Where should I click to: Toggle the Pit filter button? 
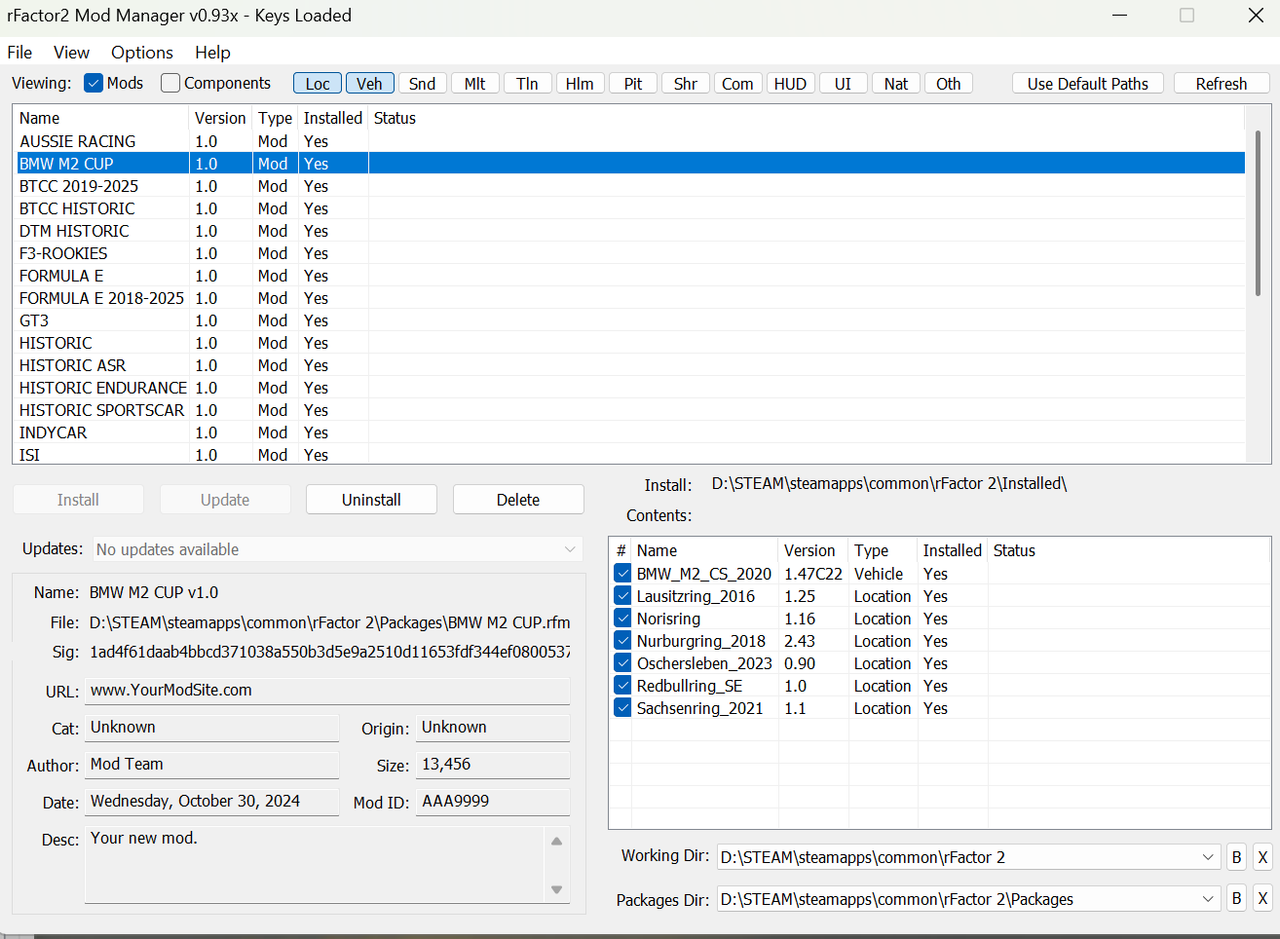633,83
